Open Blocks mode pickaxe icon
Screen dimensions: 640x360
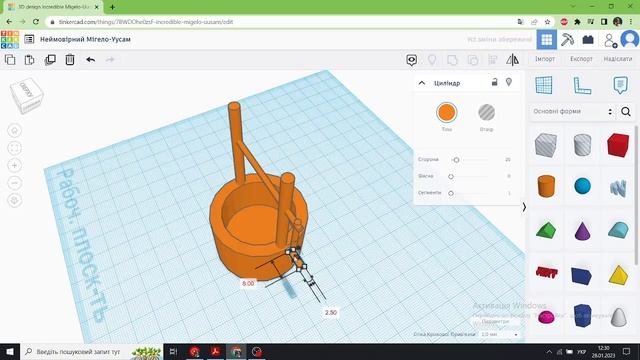567,40
